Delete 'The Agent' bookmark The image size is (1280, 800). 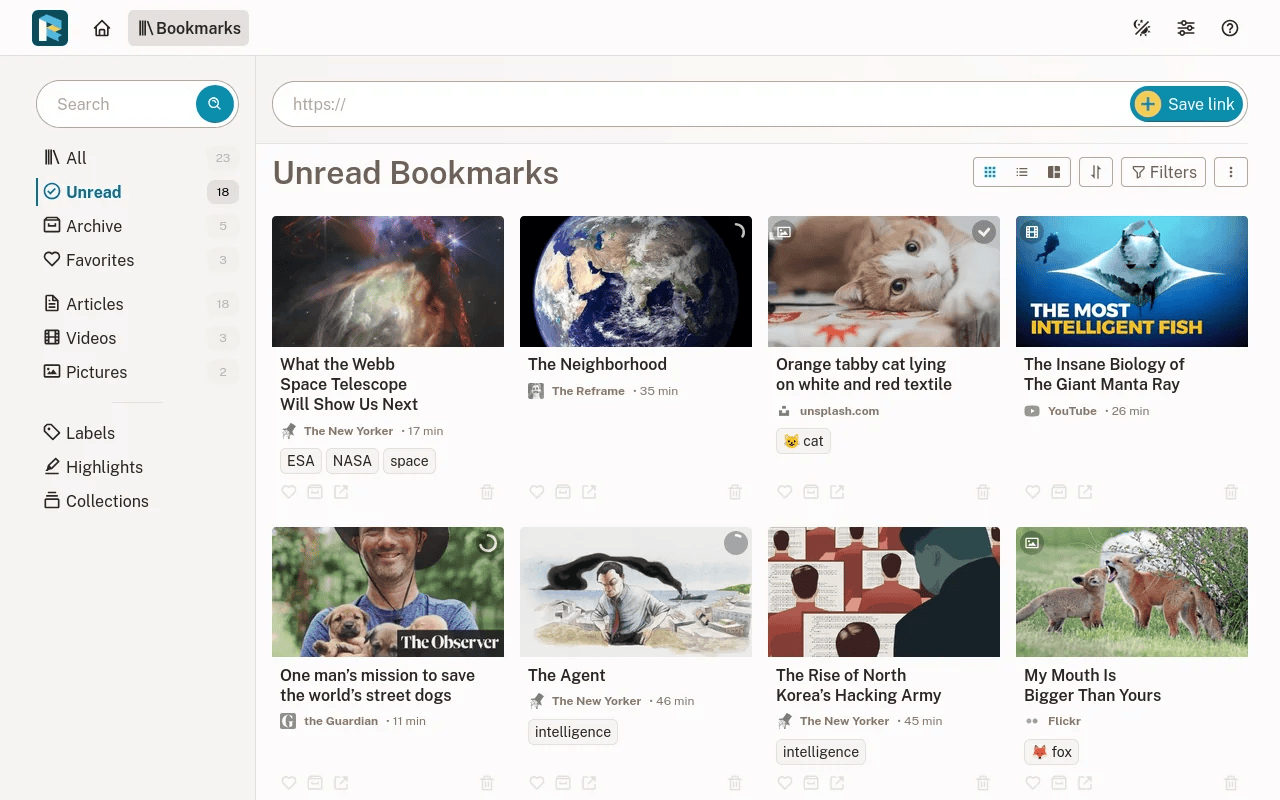[735, 783]
